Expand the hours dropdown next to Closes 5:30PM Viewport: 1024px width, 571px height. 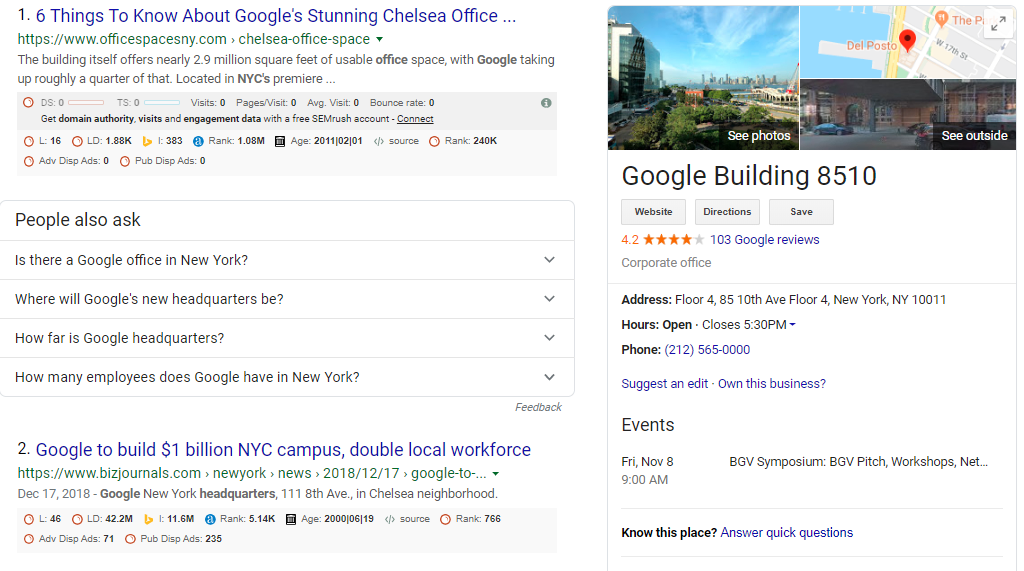[x=792, y=325]
